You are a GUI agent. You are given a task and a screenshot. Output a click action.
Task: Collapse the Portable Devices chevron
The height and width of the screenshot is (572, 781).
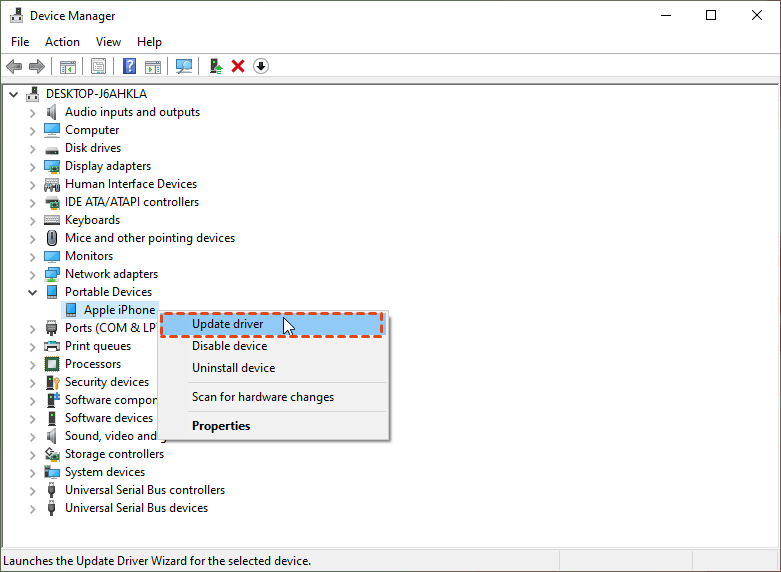tap(32, 292)
